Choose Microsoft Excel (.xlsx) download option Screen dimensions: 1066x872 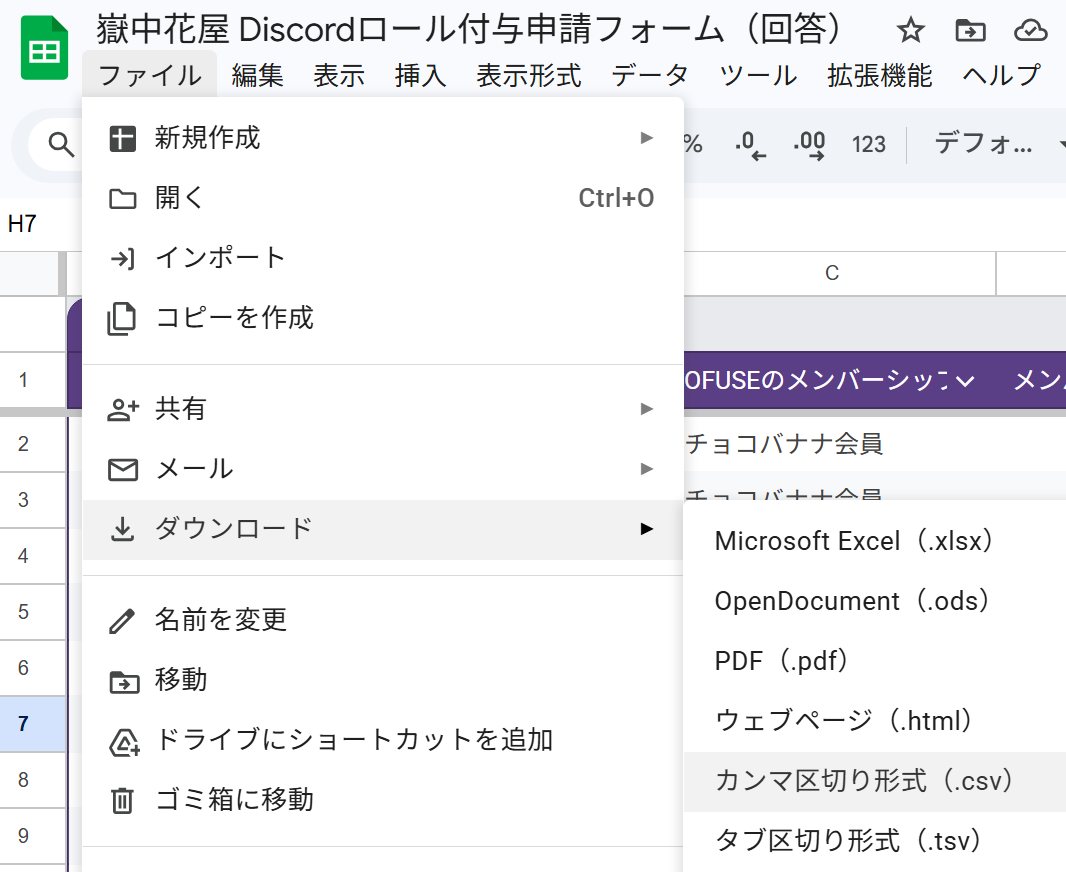pos(856,541)
